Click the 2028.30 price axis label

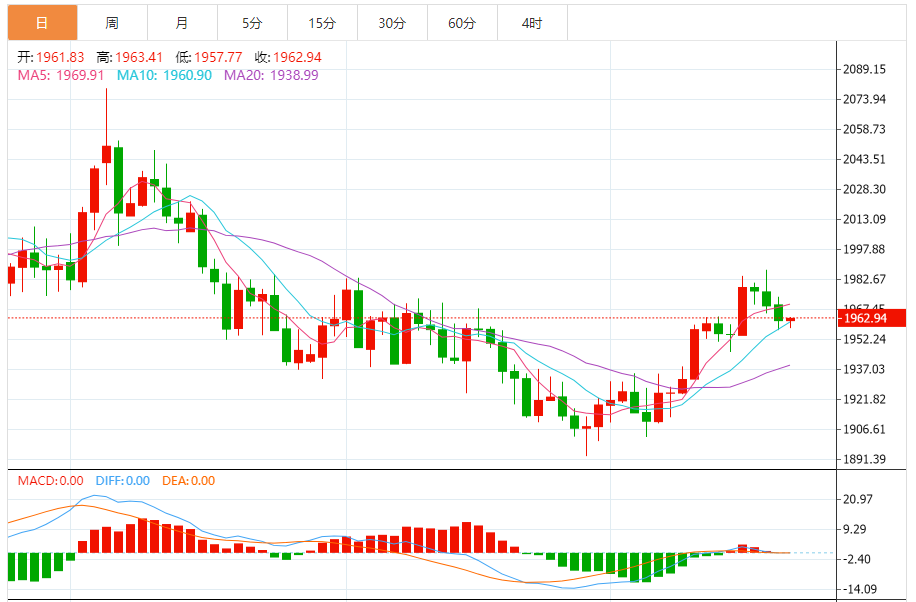(x=864, y=189)
